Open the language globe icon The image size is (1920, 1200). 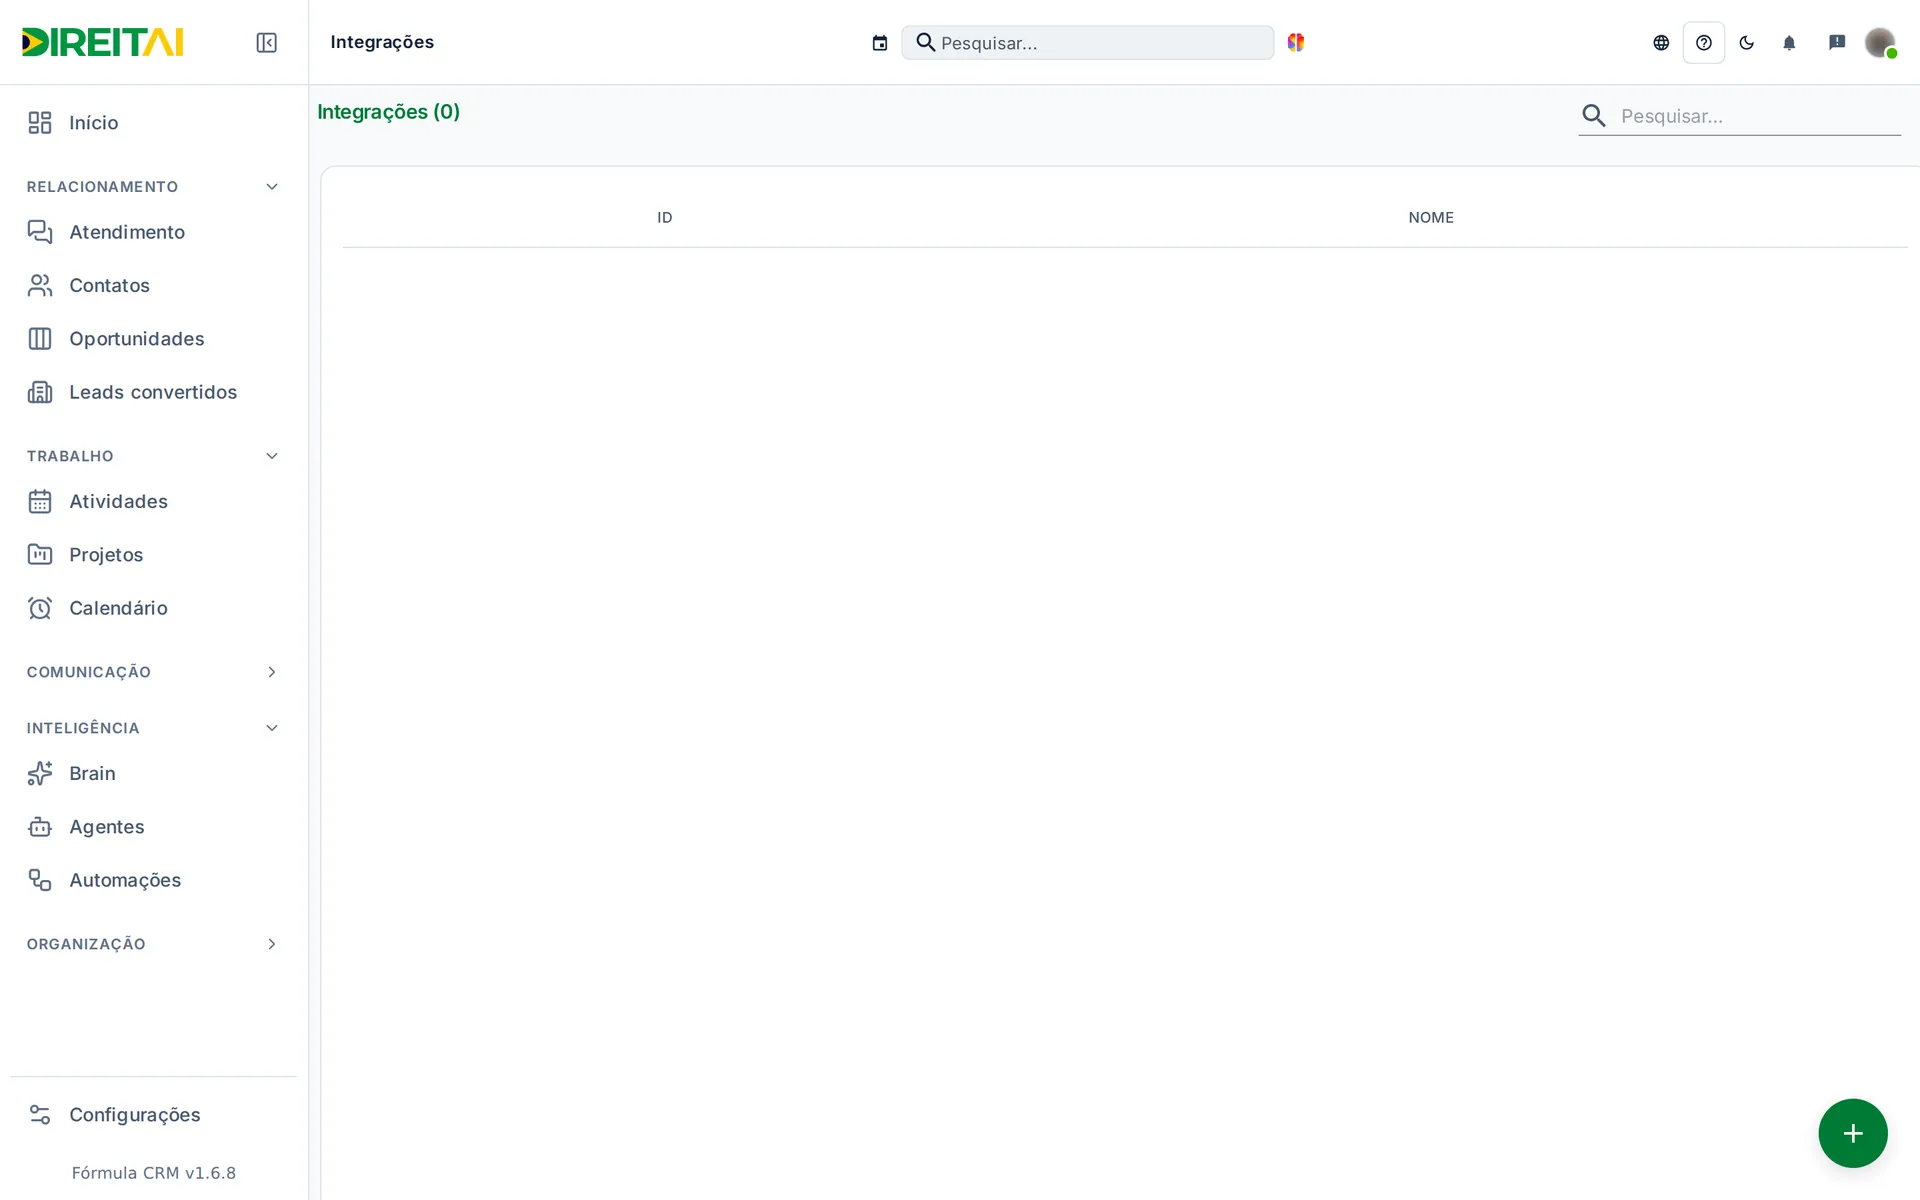click(1661, 43)
